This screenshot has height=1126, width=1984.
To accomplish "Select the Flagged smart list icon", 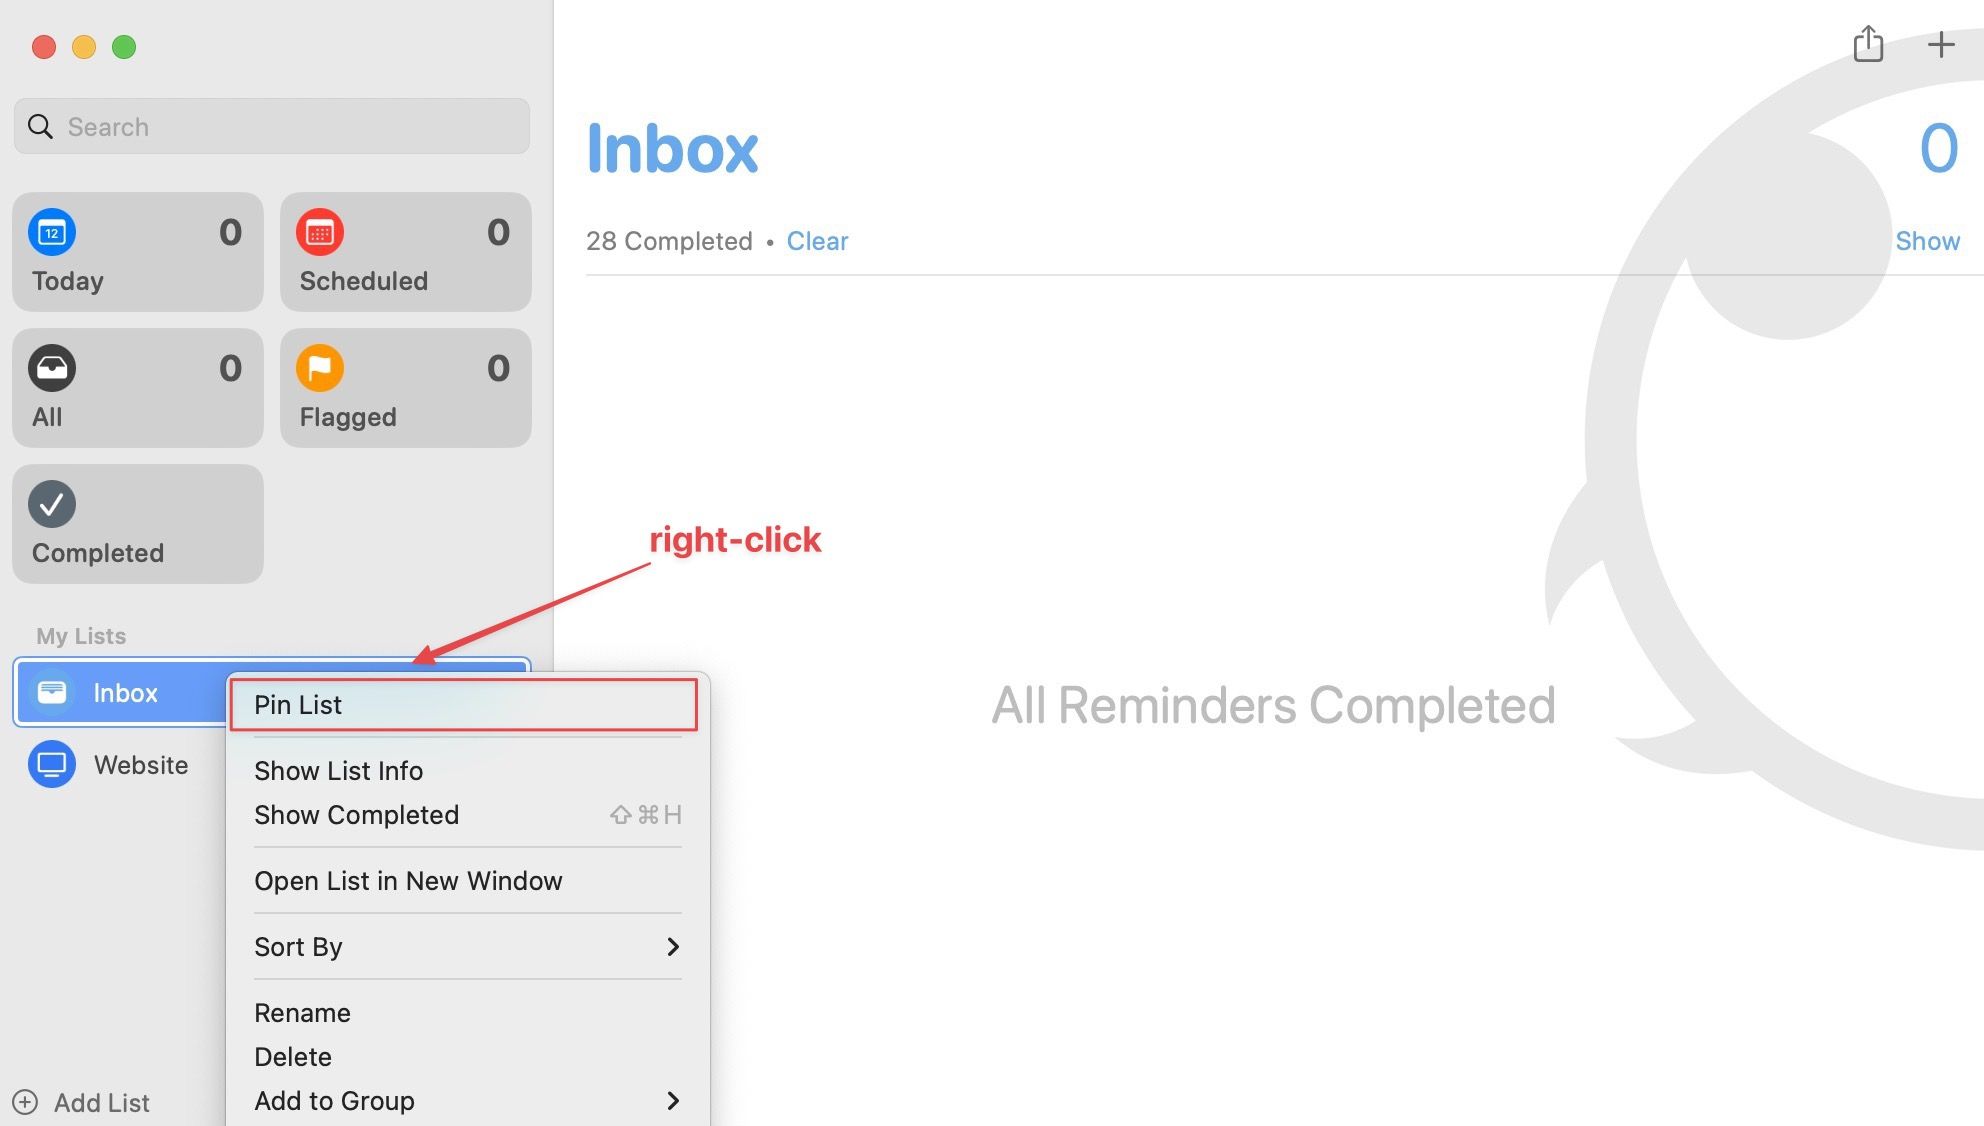I will [319, 367].
